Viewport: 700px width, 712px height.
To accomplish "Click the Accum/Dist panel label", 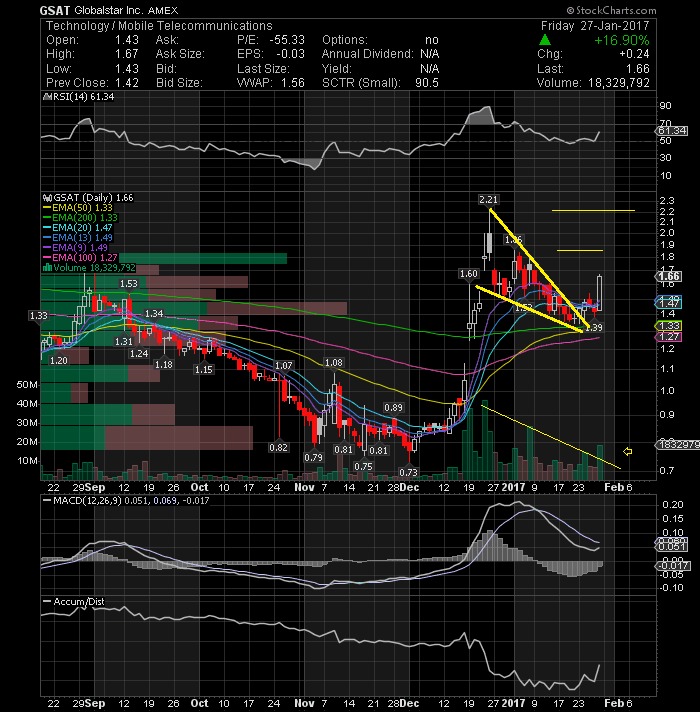I will click(79, 601).
